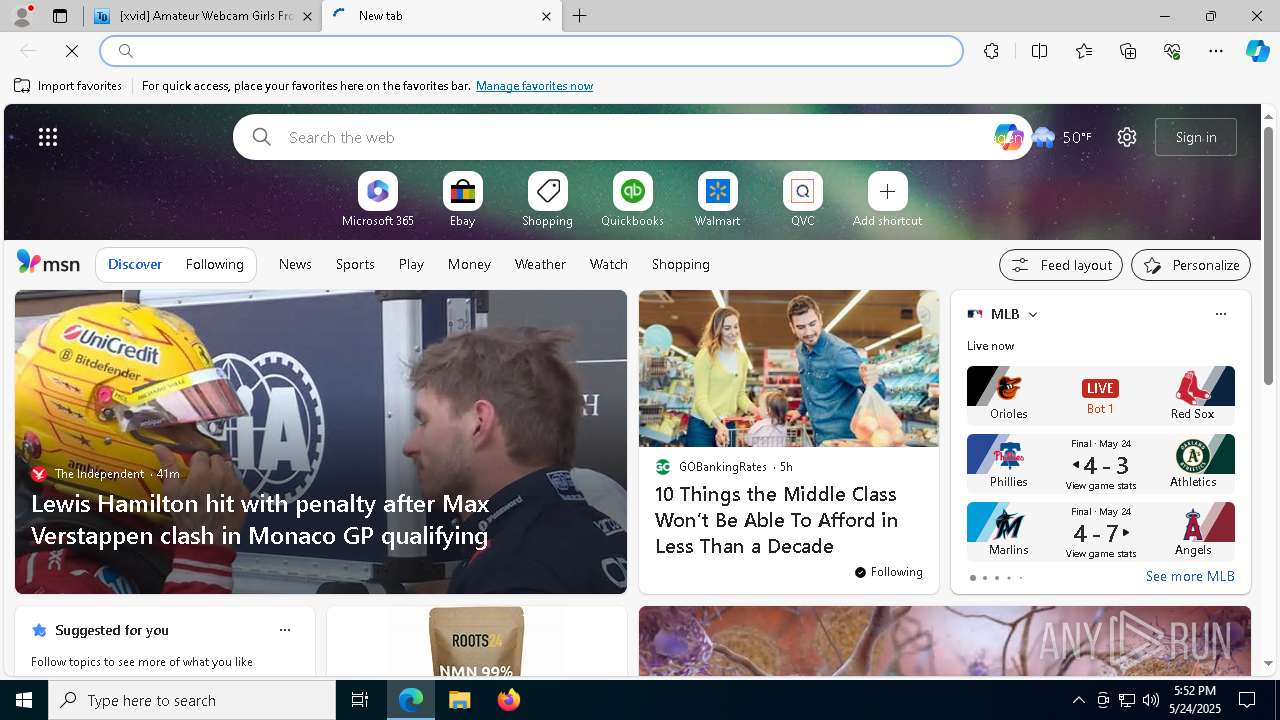This screenshot has height=720, width=1280.
Task: Click the browser address bar
Action: tap(531, 51)
